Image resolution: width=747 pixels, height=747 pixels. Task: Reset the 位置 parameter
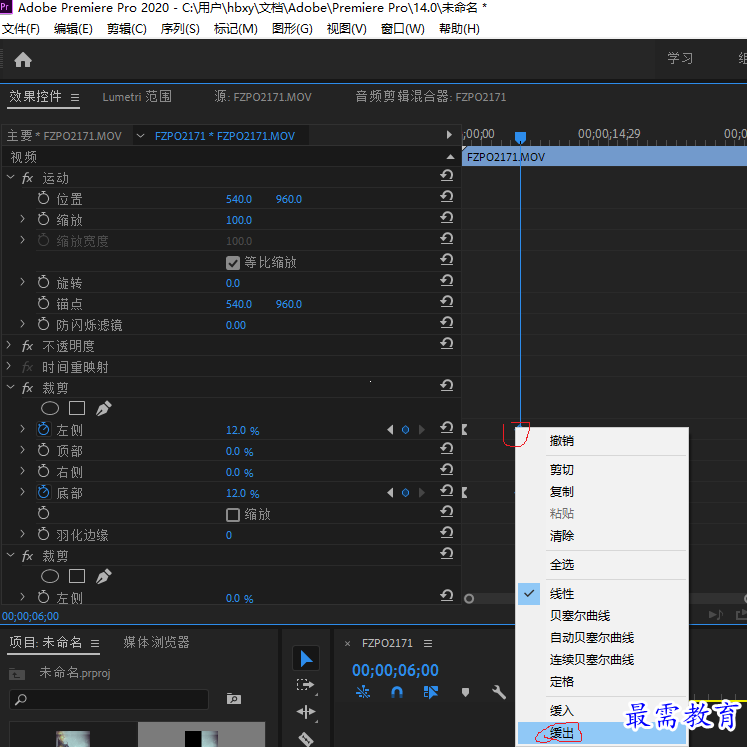446,197
